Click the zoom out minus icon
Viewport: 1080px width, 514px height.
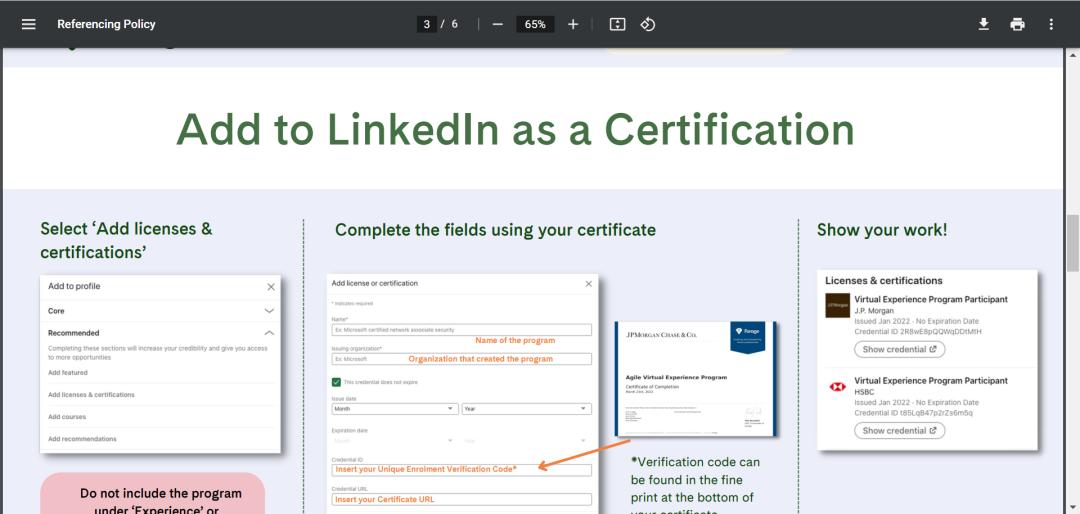(498, 24)
